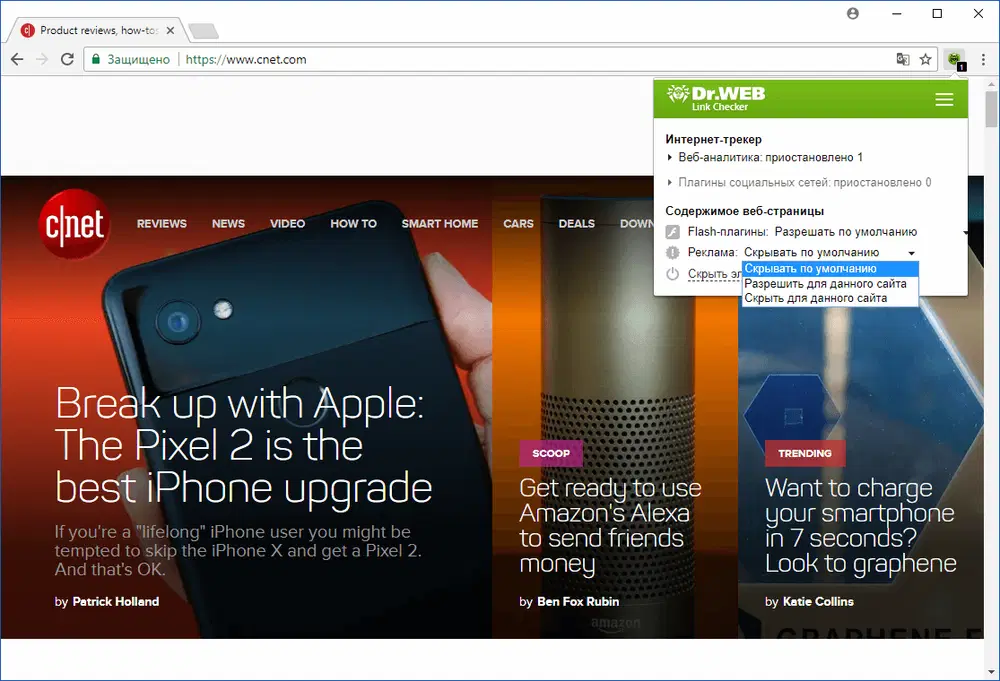Open the Реклама dropdown arrow

click(911, 253)
